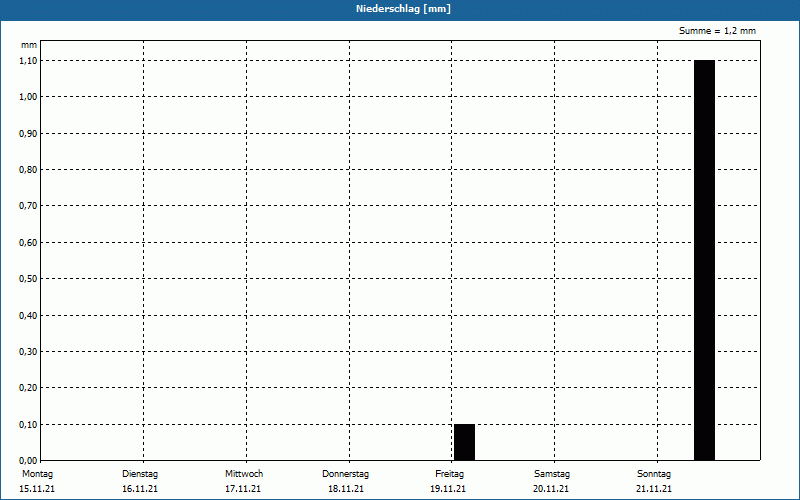Click the 1,00 y-axis value
800x500 pixels.
coord(28,97)
